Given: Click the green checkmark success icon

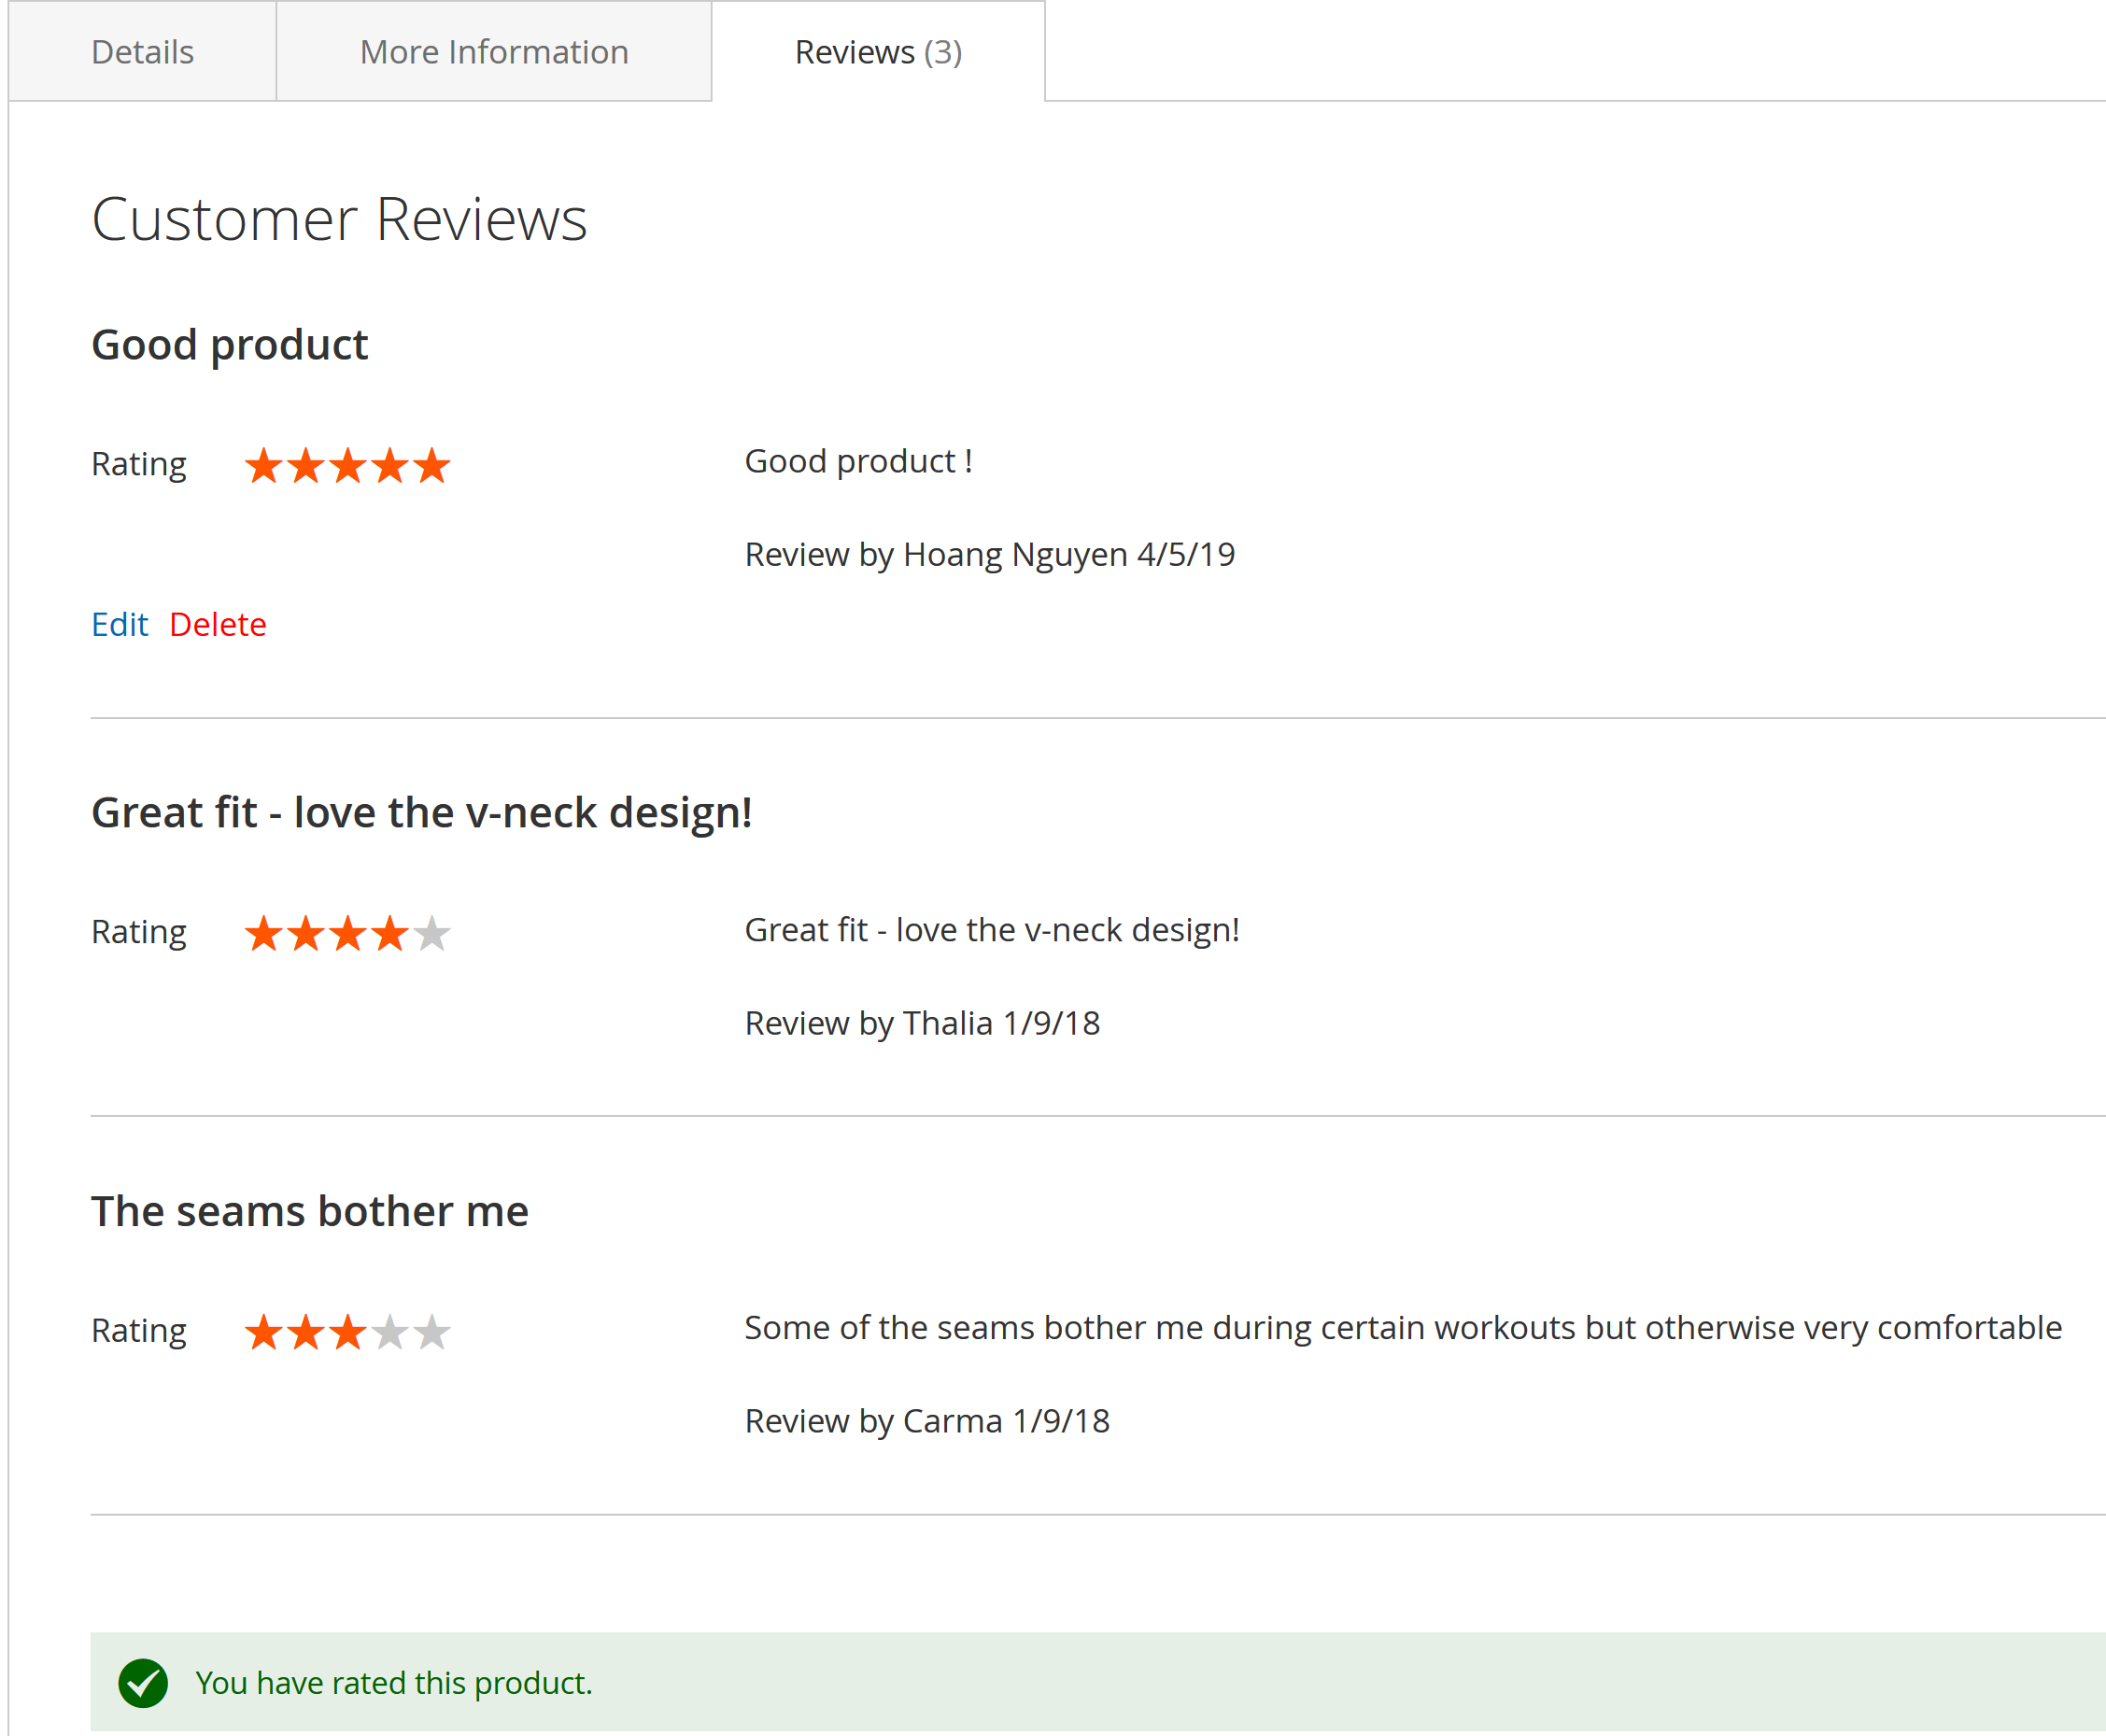Looking at the screenshot, I should point(143,1683).
